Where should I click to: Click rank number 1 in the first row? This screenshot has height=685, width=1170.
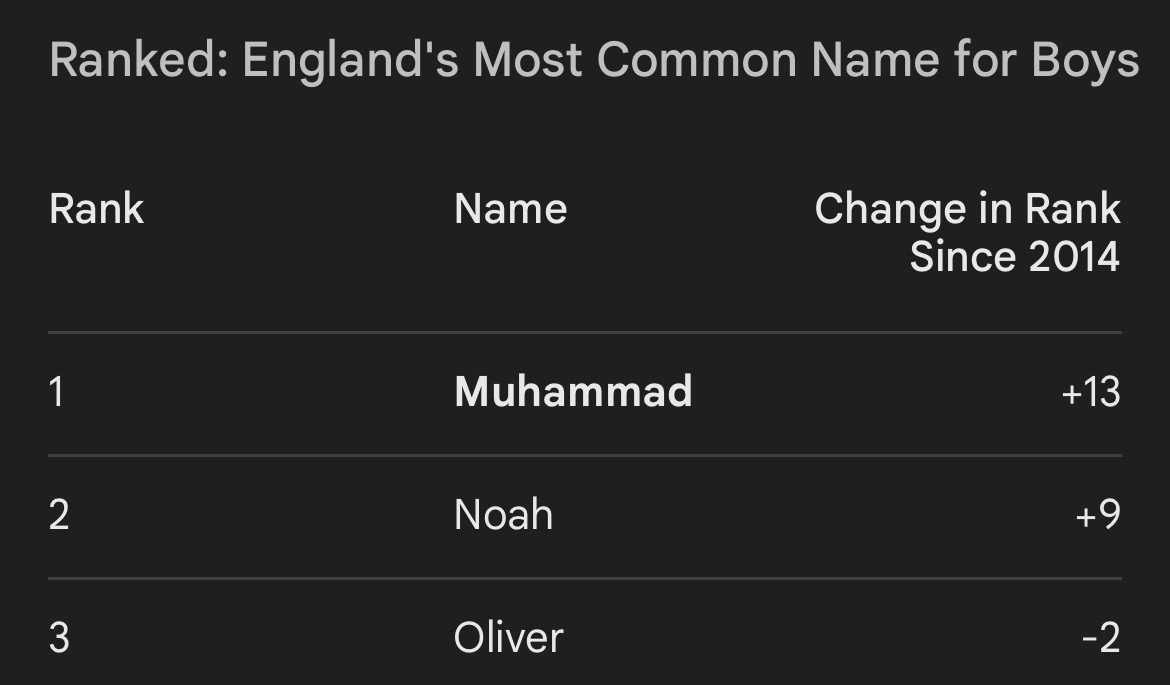tap(57, 391)
